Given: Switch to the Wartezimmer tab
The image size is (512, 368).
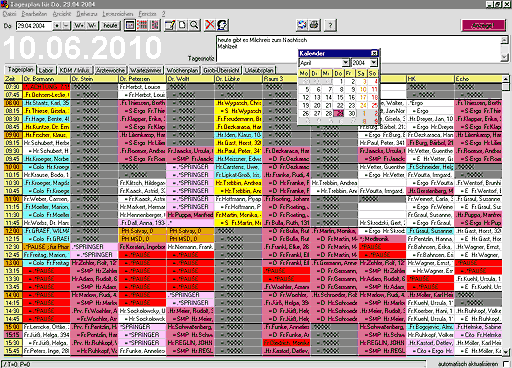Looking at the screenshot, I should click(146, 70).
